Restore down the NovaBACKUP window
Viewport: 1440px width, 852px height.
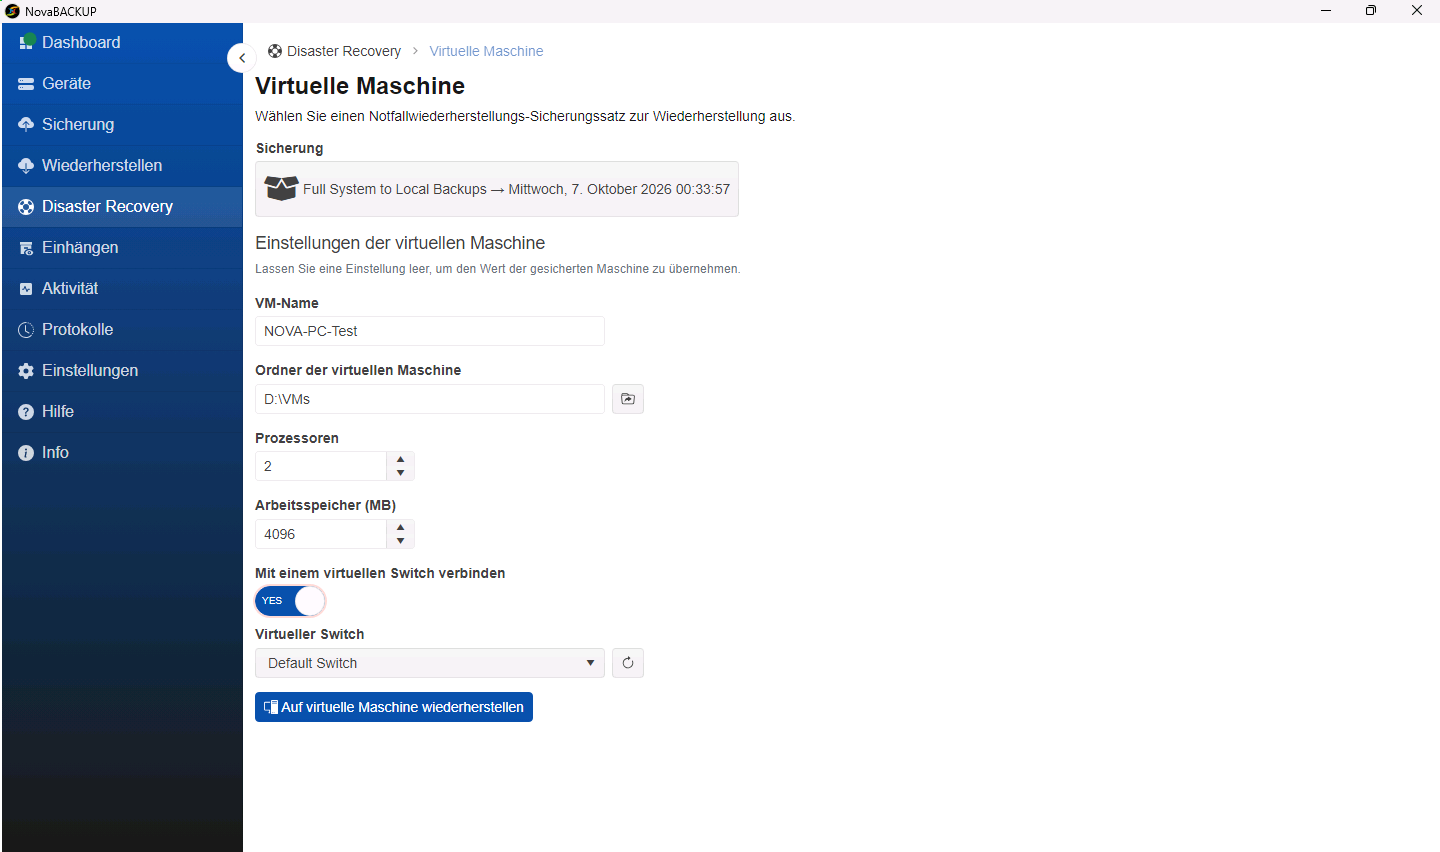[x=1371, y=11]
